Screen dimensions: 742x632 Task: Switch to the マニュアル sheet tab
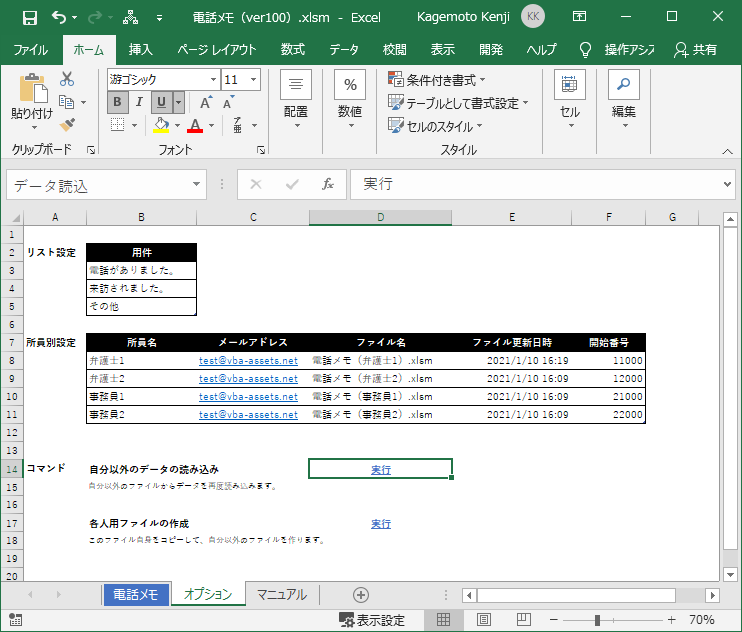point(282,595)
